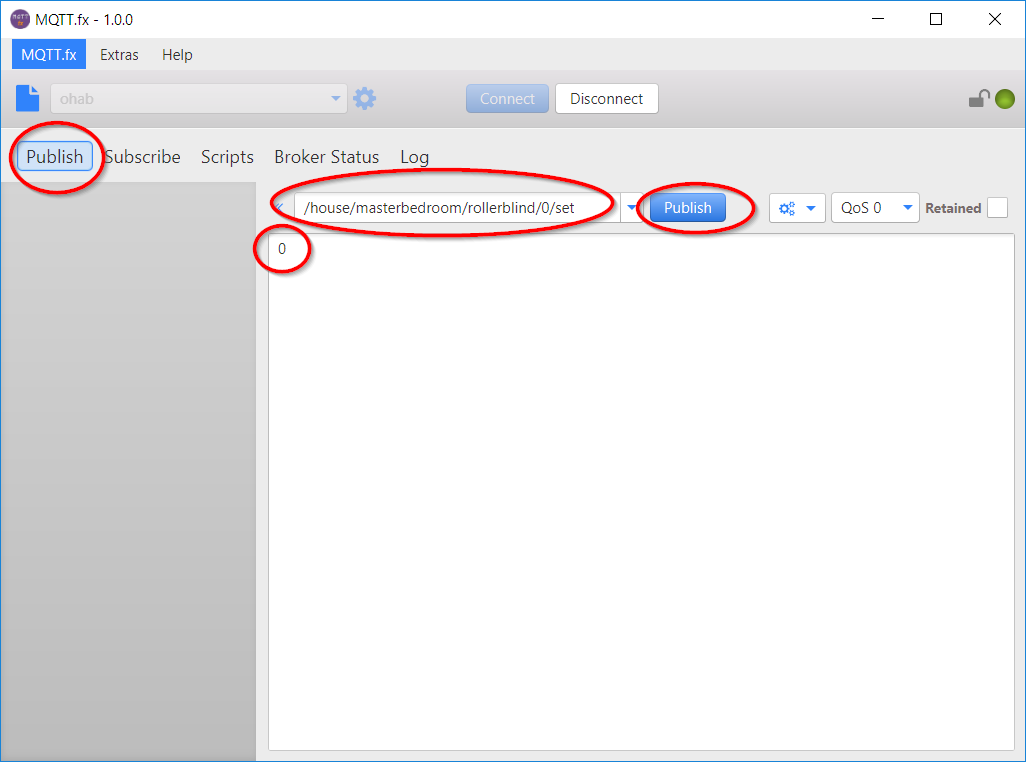Toggle the Retained checkbox
The image size is (1026, 762).
coord(997,208)
